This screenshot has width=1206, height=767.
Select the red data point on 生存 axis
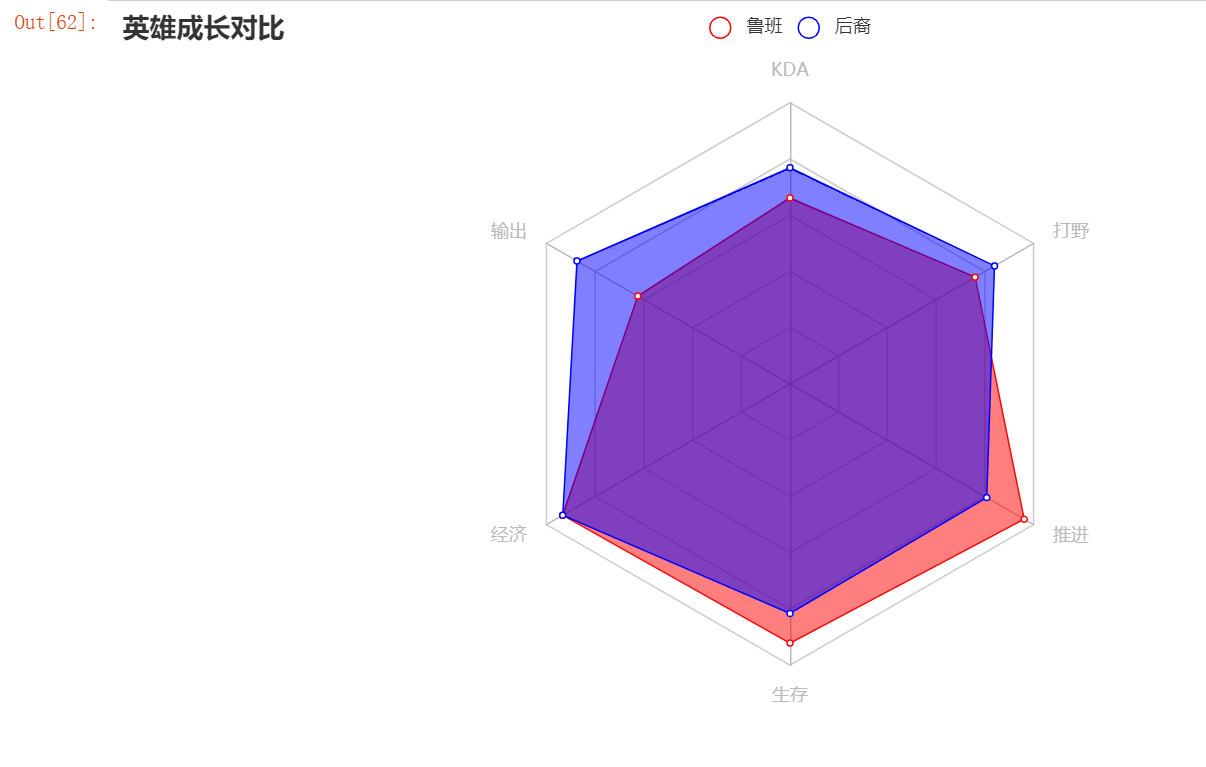(x=790, y=643)
